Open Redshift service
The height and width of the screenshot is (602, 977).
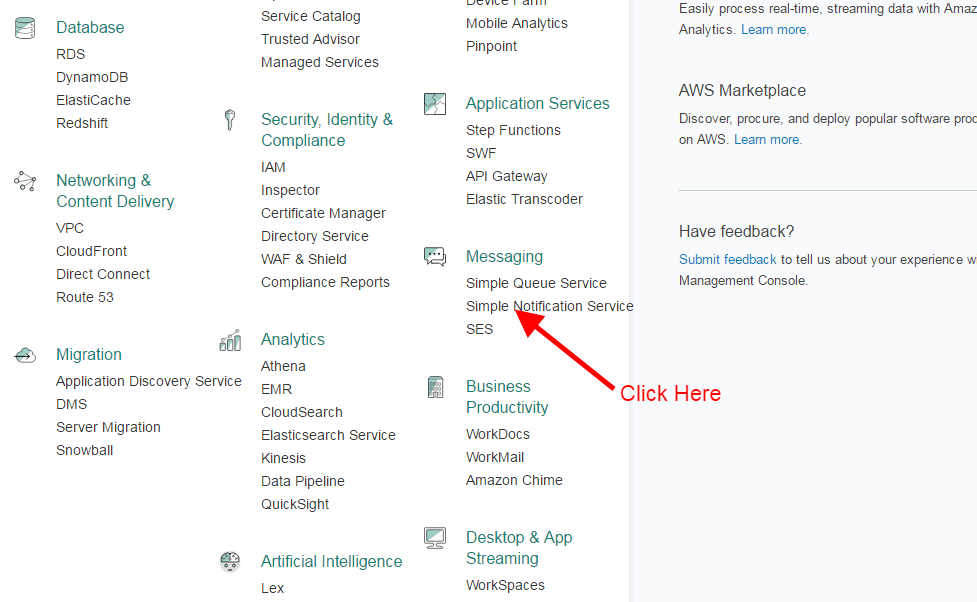tap(82, 123)
